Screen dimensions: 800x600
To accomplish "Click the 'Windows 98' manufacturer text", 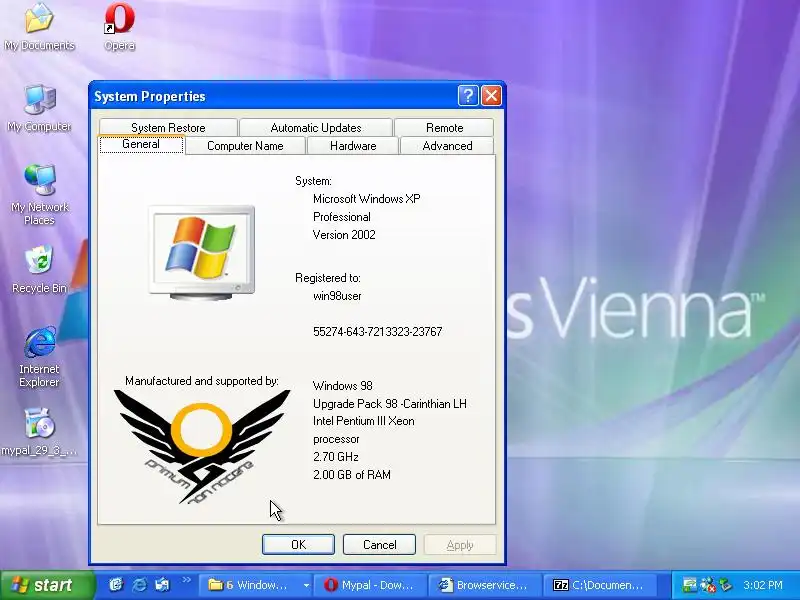I will coord(343,386).
